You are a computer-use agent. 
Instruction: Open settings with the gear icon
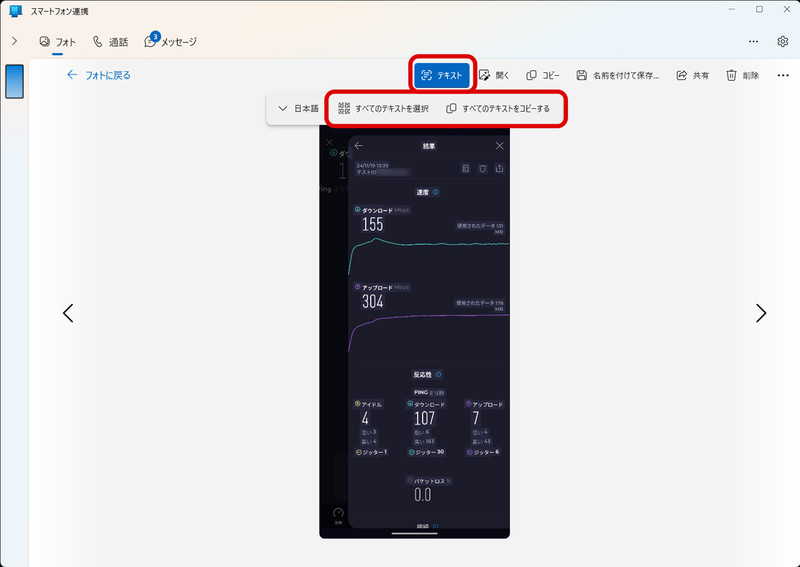(x=783, y=41)
